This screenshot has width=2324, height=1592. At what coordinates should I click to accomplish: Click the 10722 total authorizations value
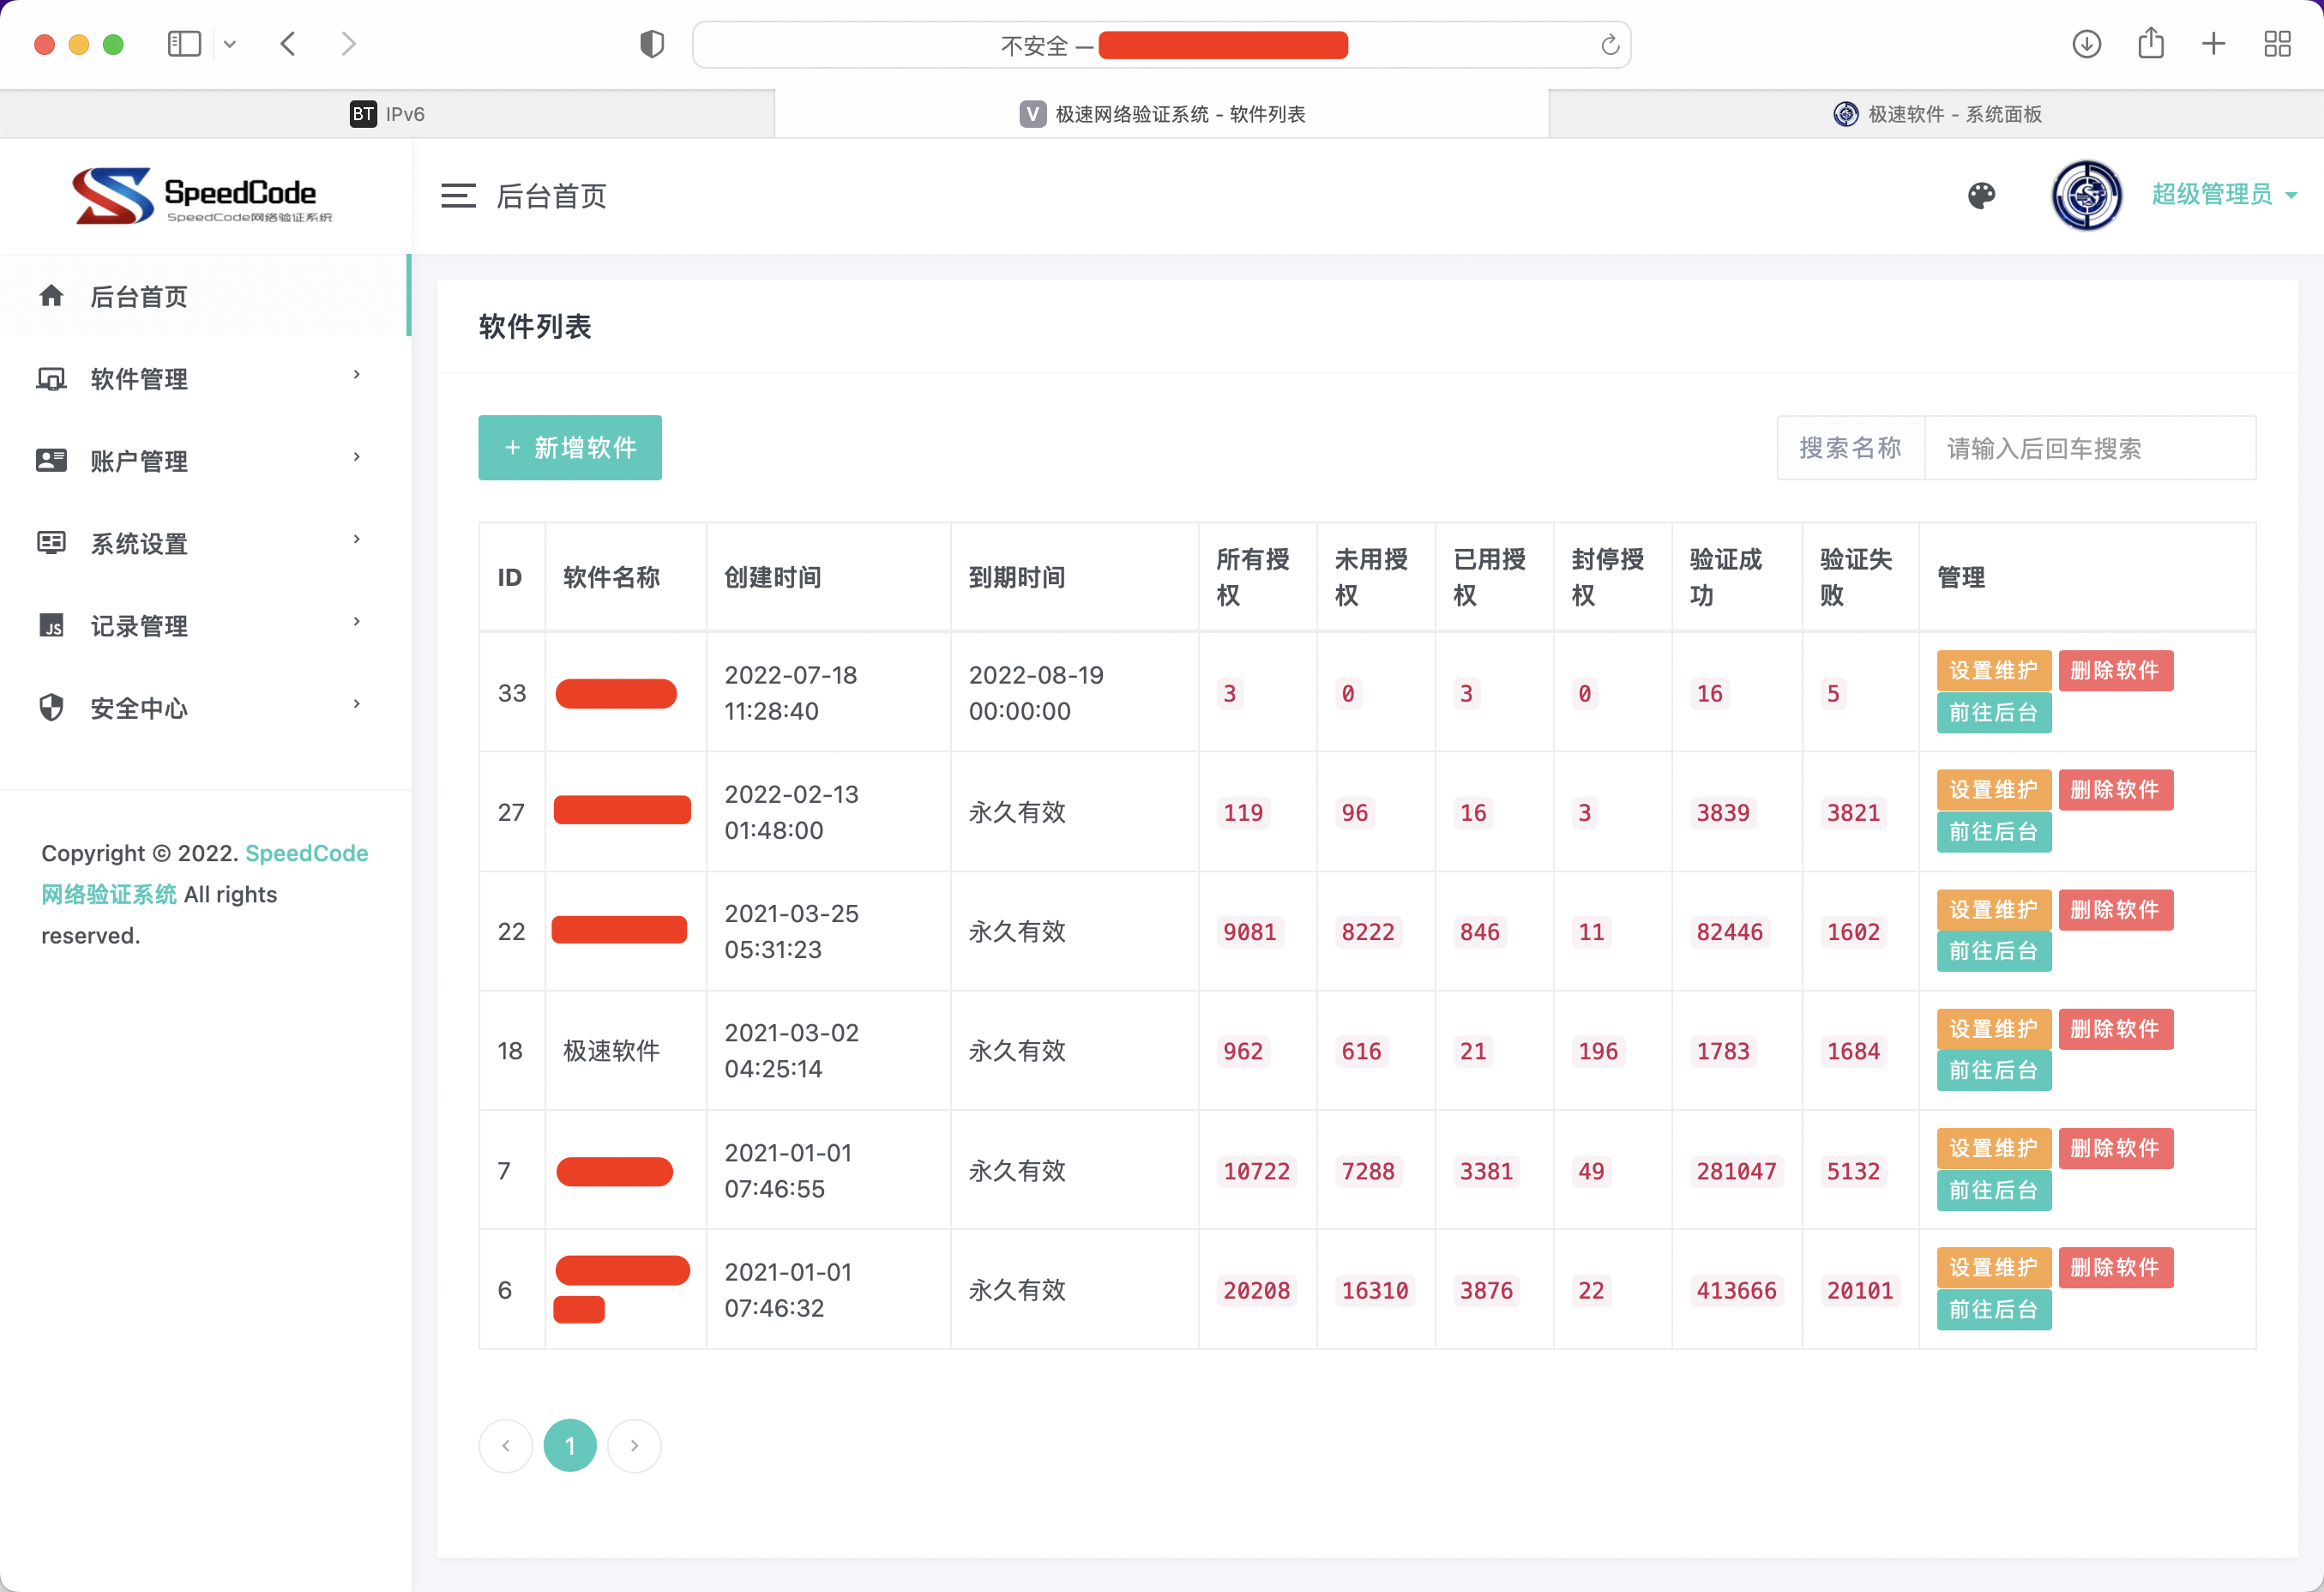1256,1171
